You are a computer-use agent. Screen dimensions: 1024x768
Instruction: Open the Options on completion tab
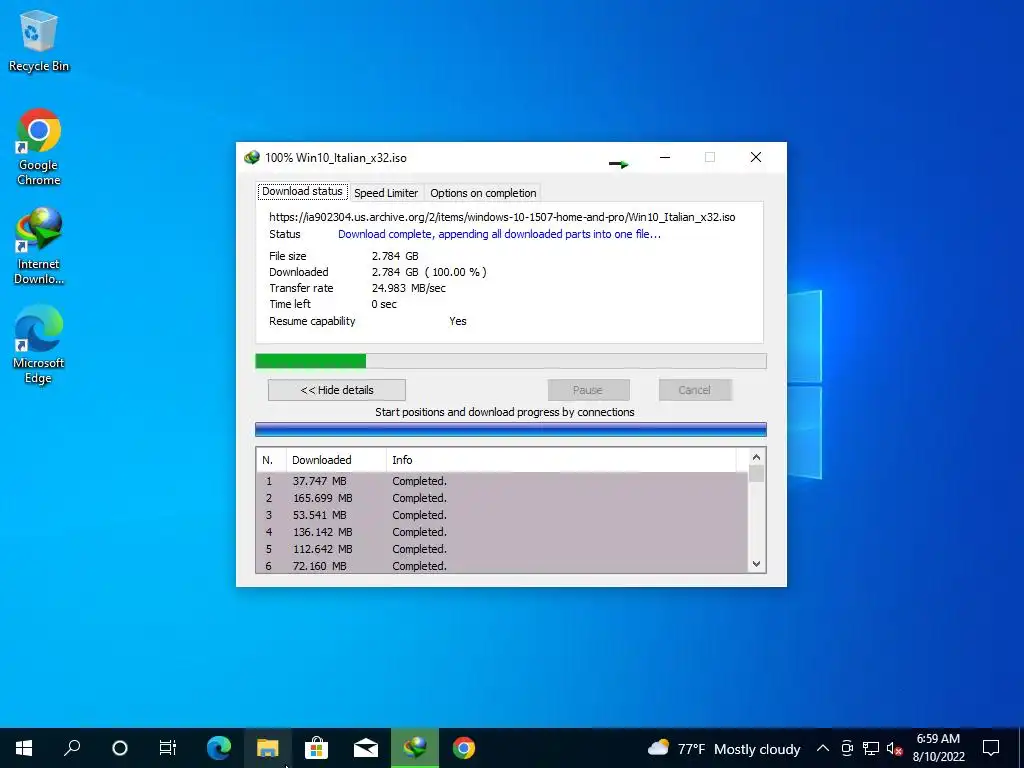(x=483, y=193)
